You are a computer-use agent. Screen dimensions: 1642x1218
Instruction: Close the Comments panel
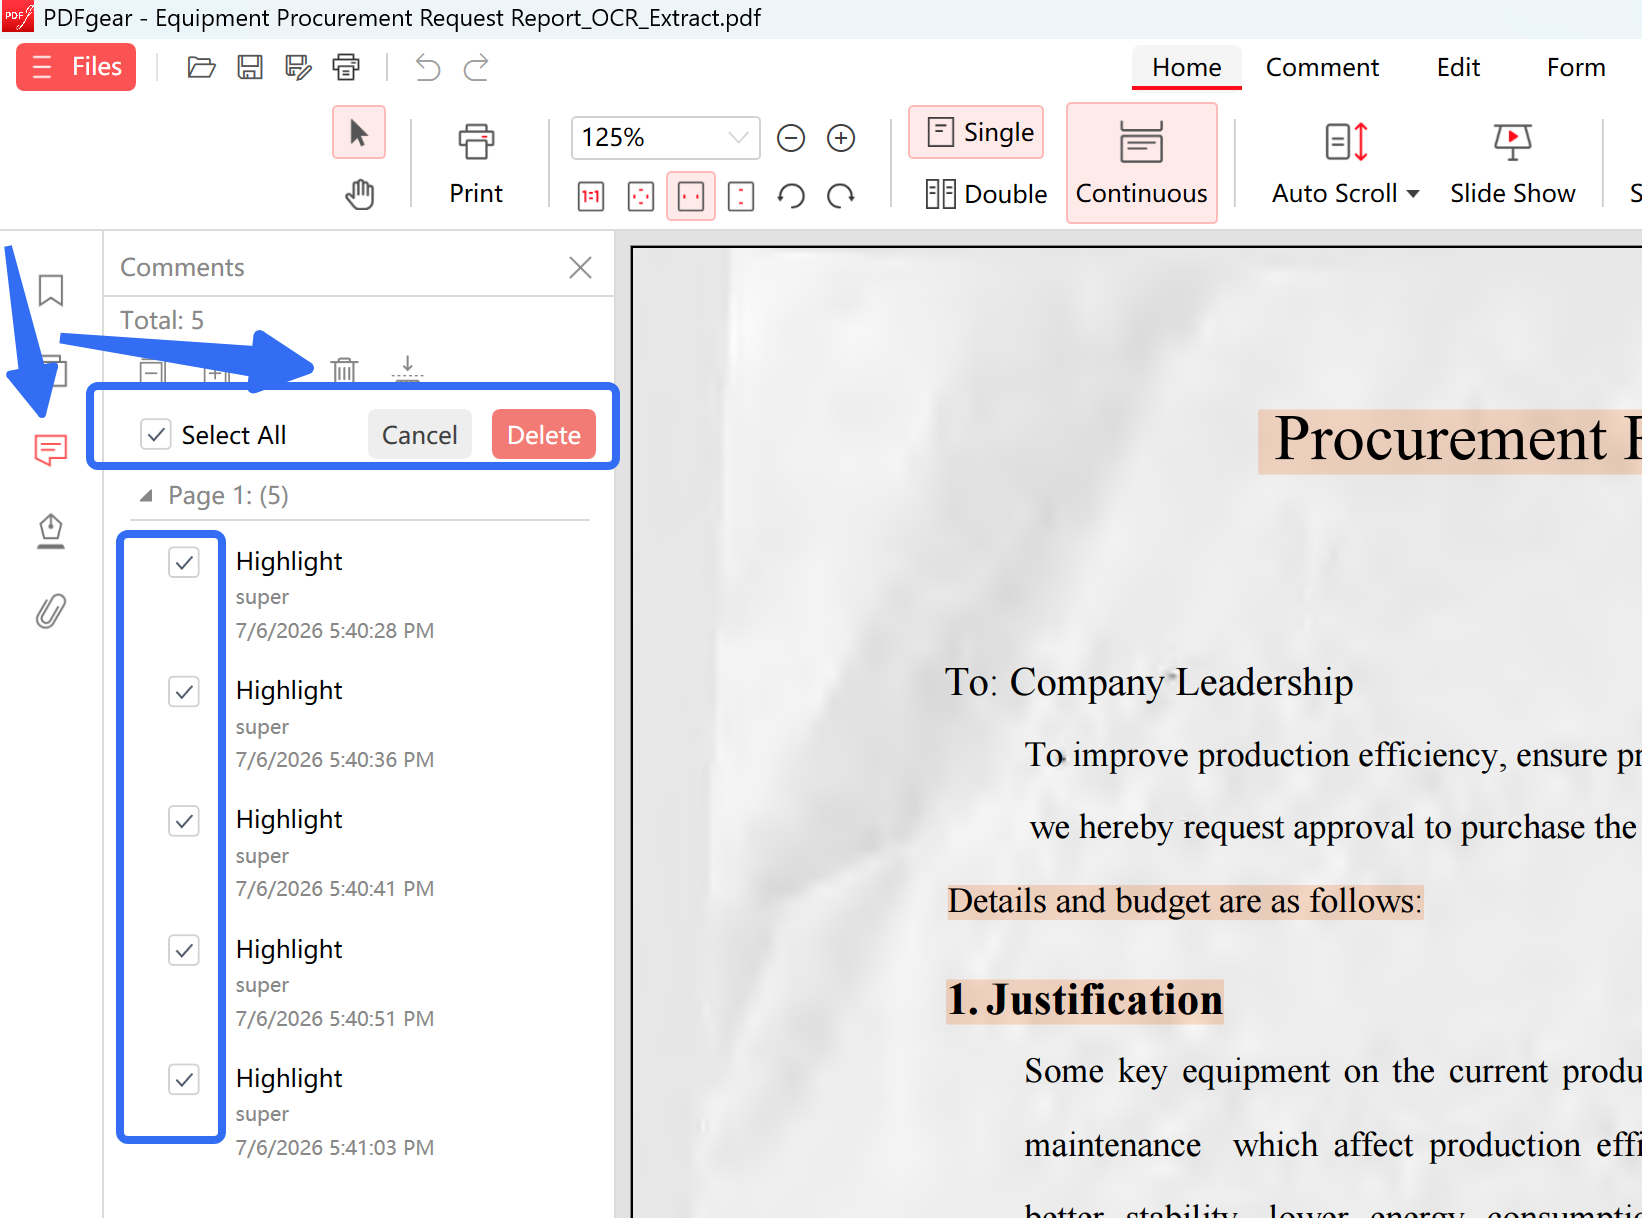pyautogui.click(x=580, y=267)
